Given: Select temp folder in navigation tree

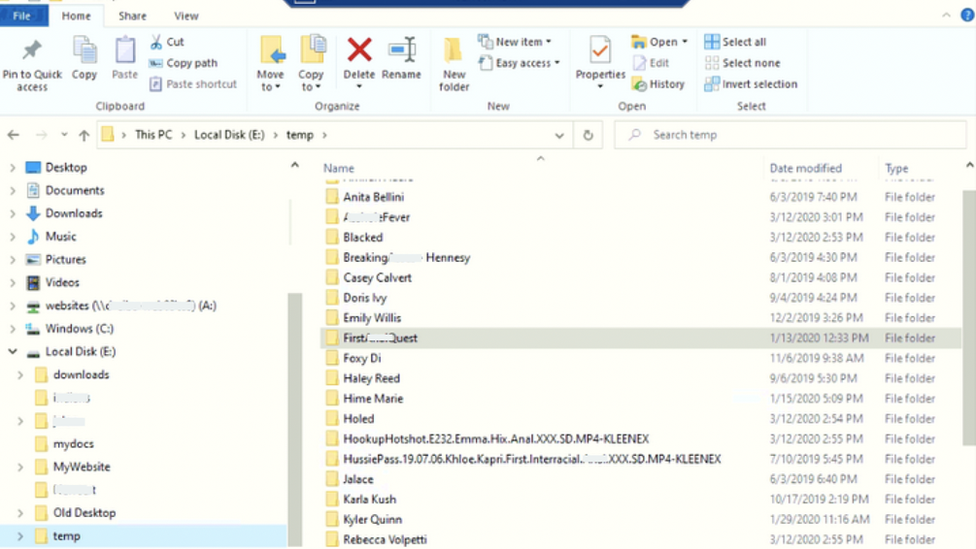Looking at the screenshot, I should 66,536.
